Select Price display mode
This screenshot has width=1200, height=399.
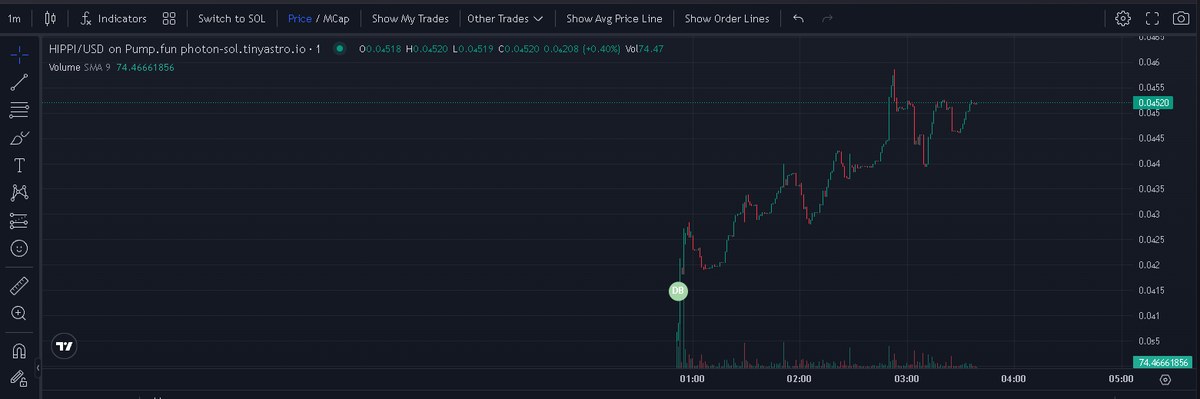(x=299, y=18)
